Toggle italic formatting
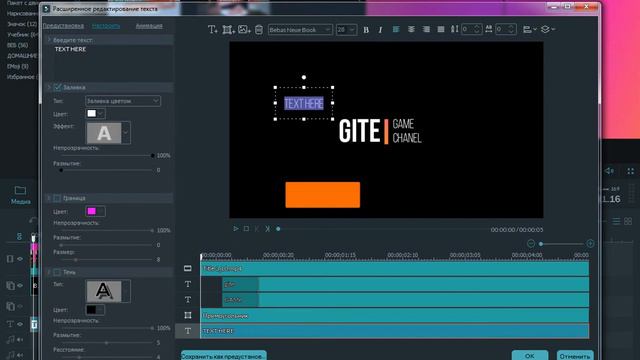 380,30
